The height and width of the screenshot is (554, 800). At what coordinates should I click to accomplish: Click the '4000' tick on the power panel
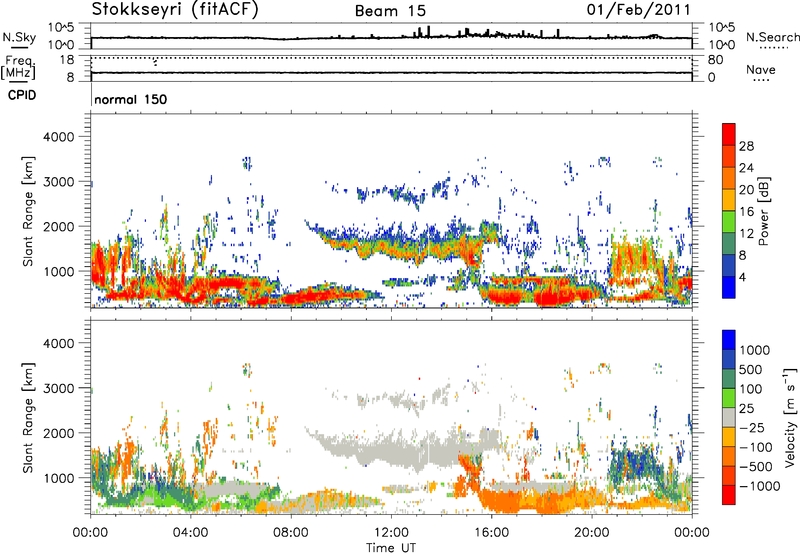point(59,137)
